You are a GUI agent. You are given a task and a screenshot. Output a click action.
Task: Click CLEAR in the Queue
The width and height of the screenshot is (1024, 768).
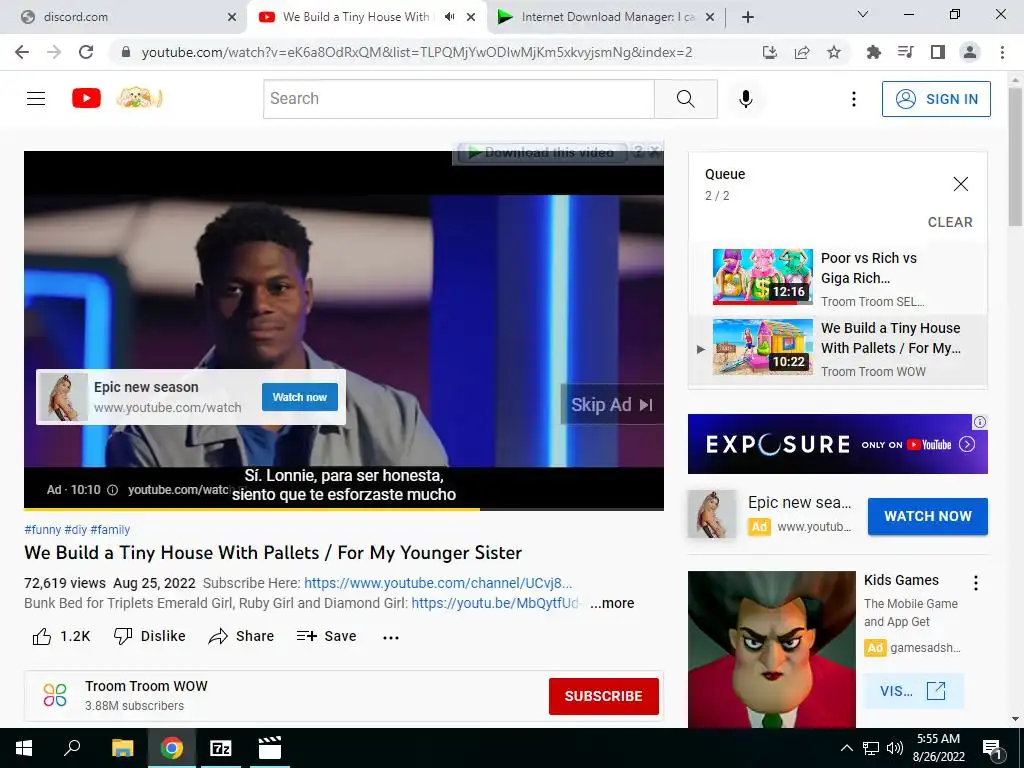coord(950,222)
